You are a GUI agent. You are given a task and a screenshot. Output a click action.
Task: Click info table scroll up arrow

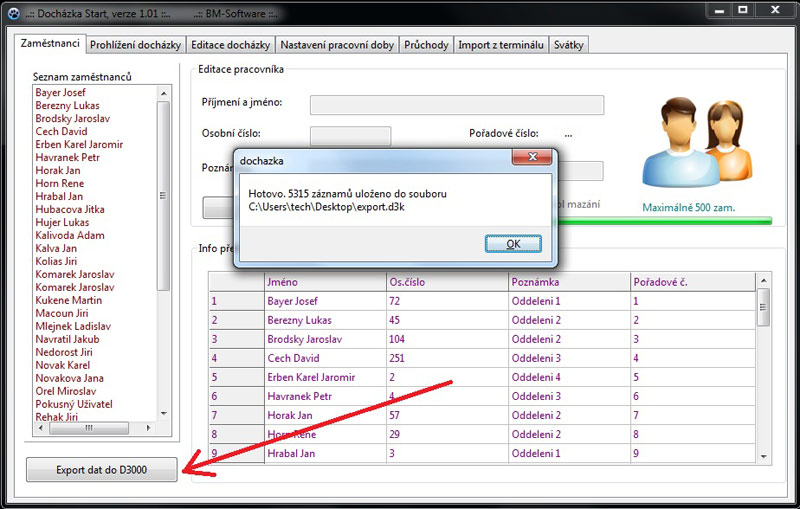tap(763, 281)
